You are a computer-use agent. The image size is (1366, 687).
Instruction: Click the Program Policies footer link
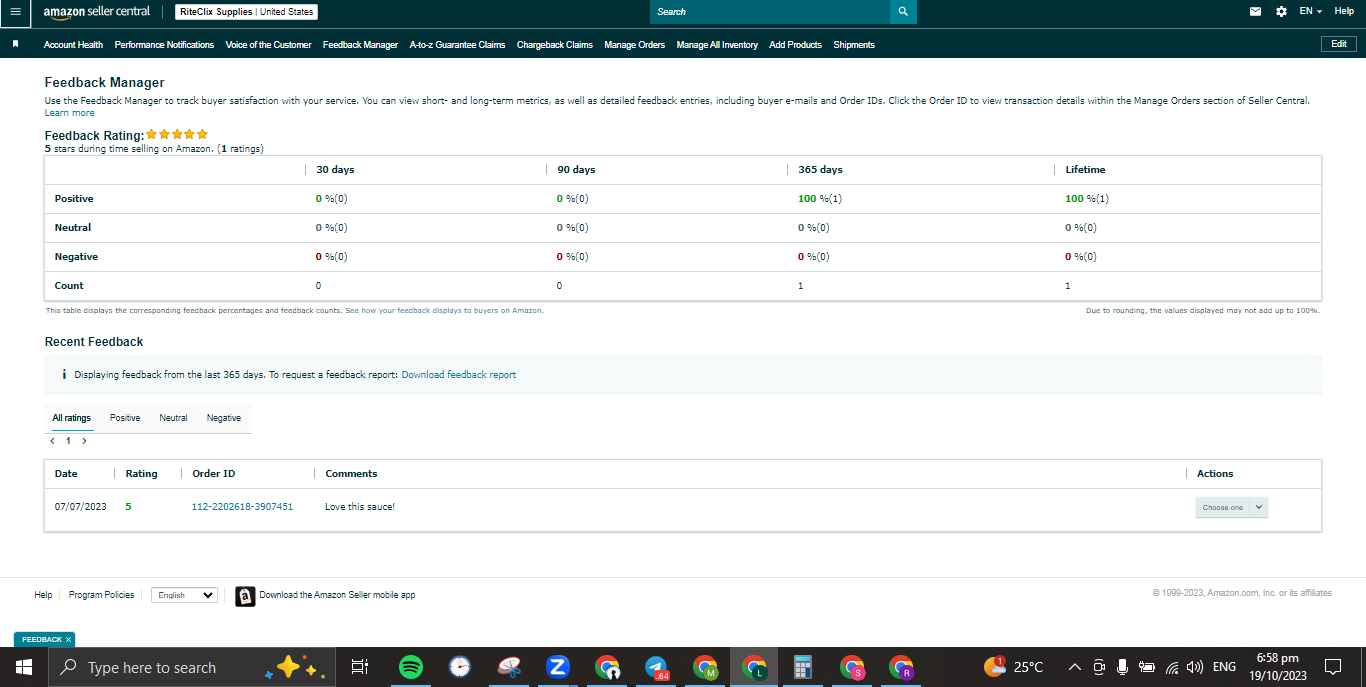[x=101, y=595]
